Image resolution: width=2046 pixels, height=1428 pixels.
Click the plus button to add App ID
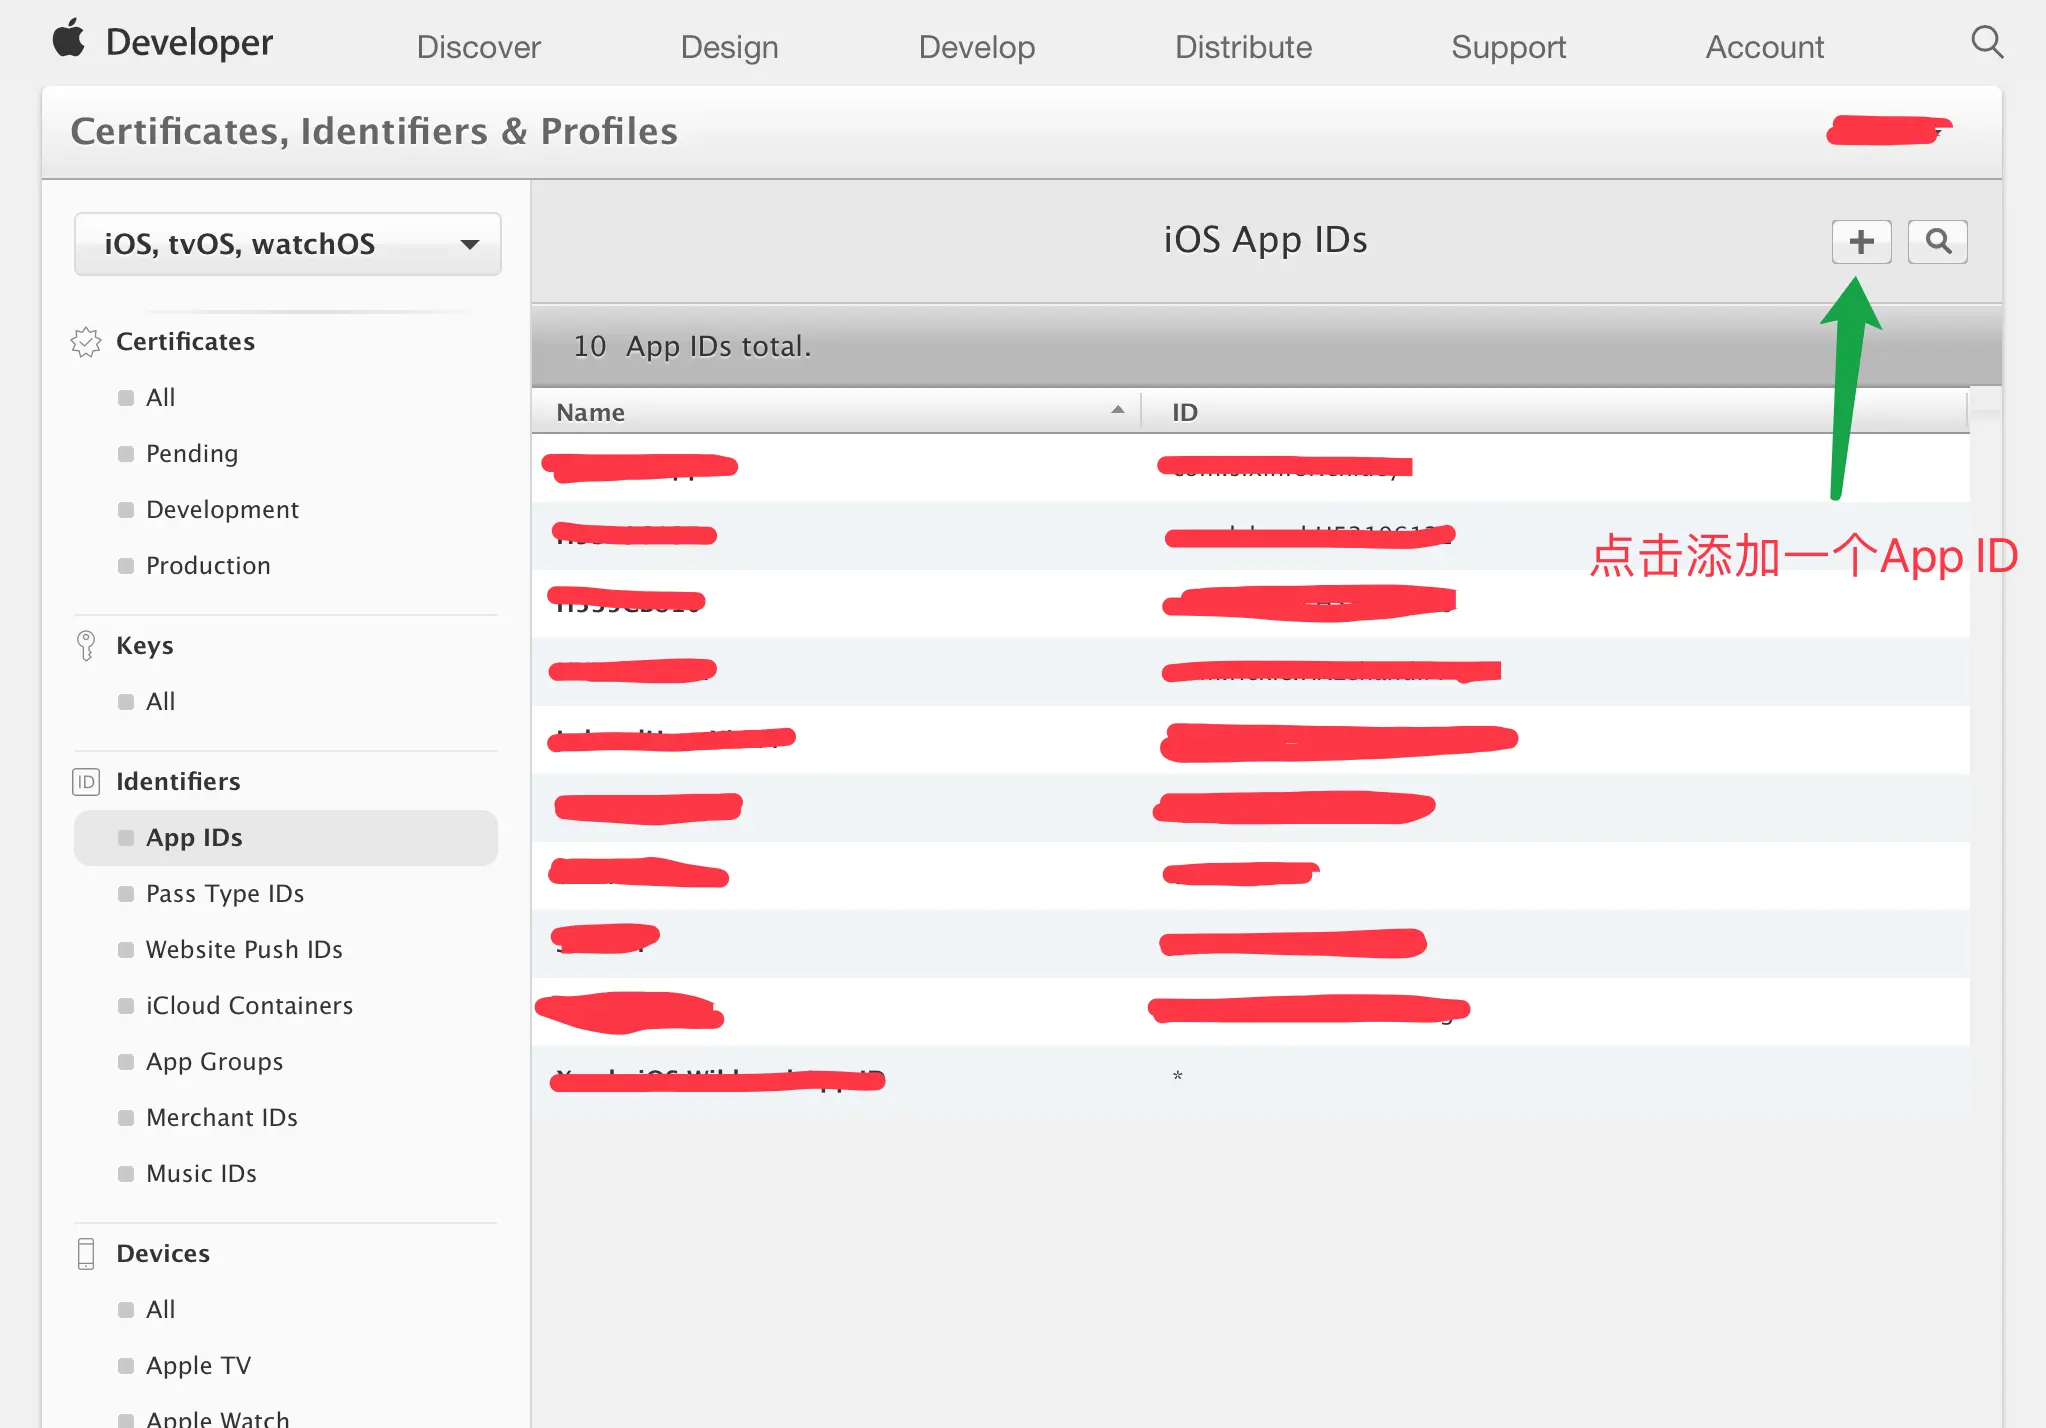tap(1861, 242)
